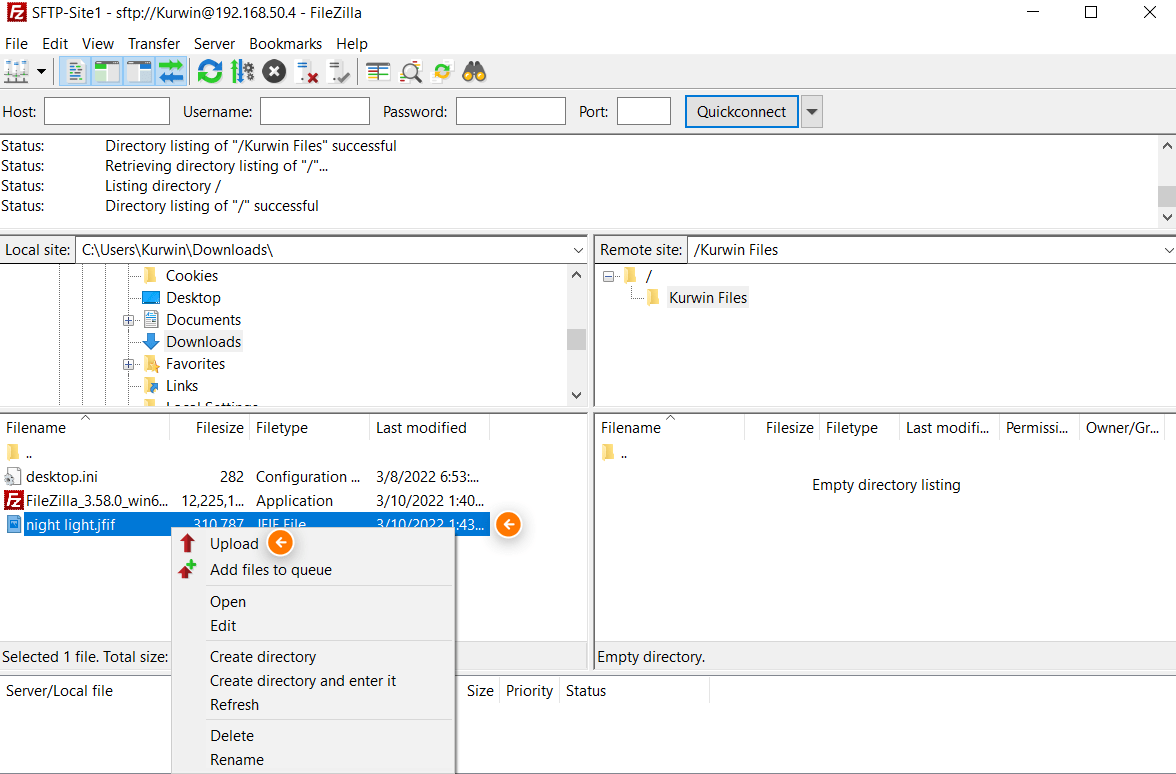The height and width of the screenshot is (774, 1176).
Task: Toggle the message log display
Action: point(76,71)
